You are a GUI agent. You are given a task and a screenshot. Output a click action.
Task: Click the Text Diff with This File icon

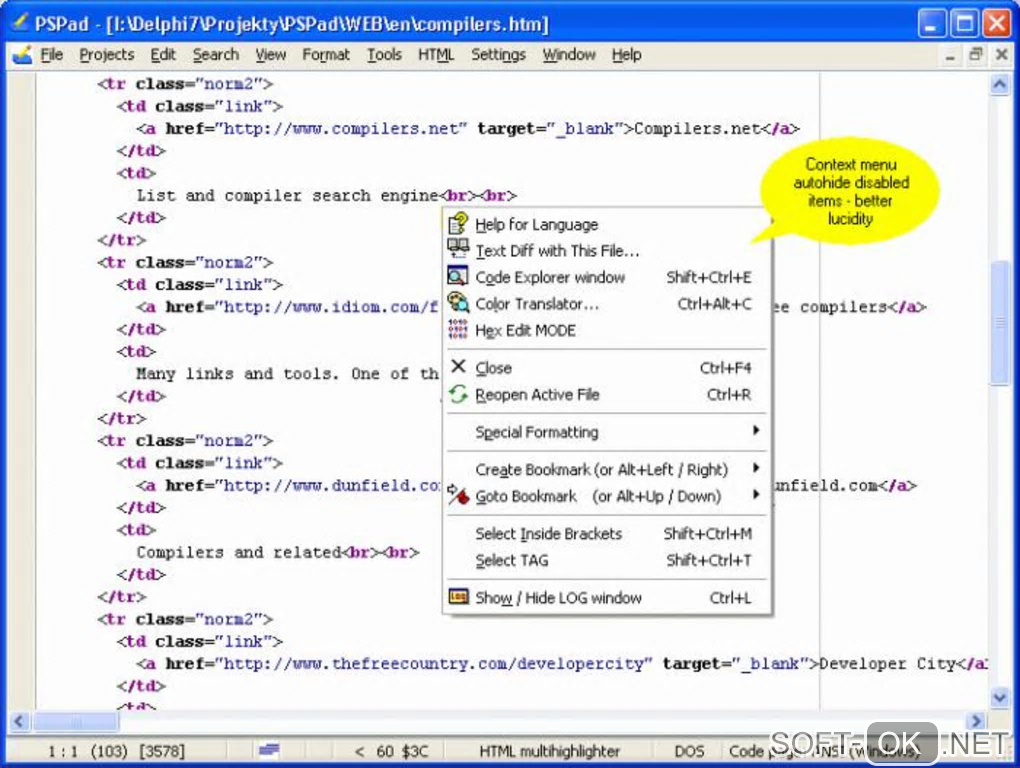click(x=458, y=249)
